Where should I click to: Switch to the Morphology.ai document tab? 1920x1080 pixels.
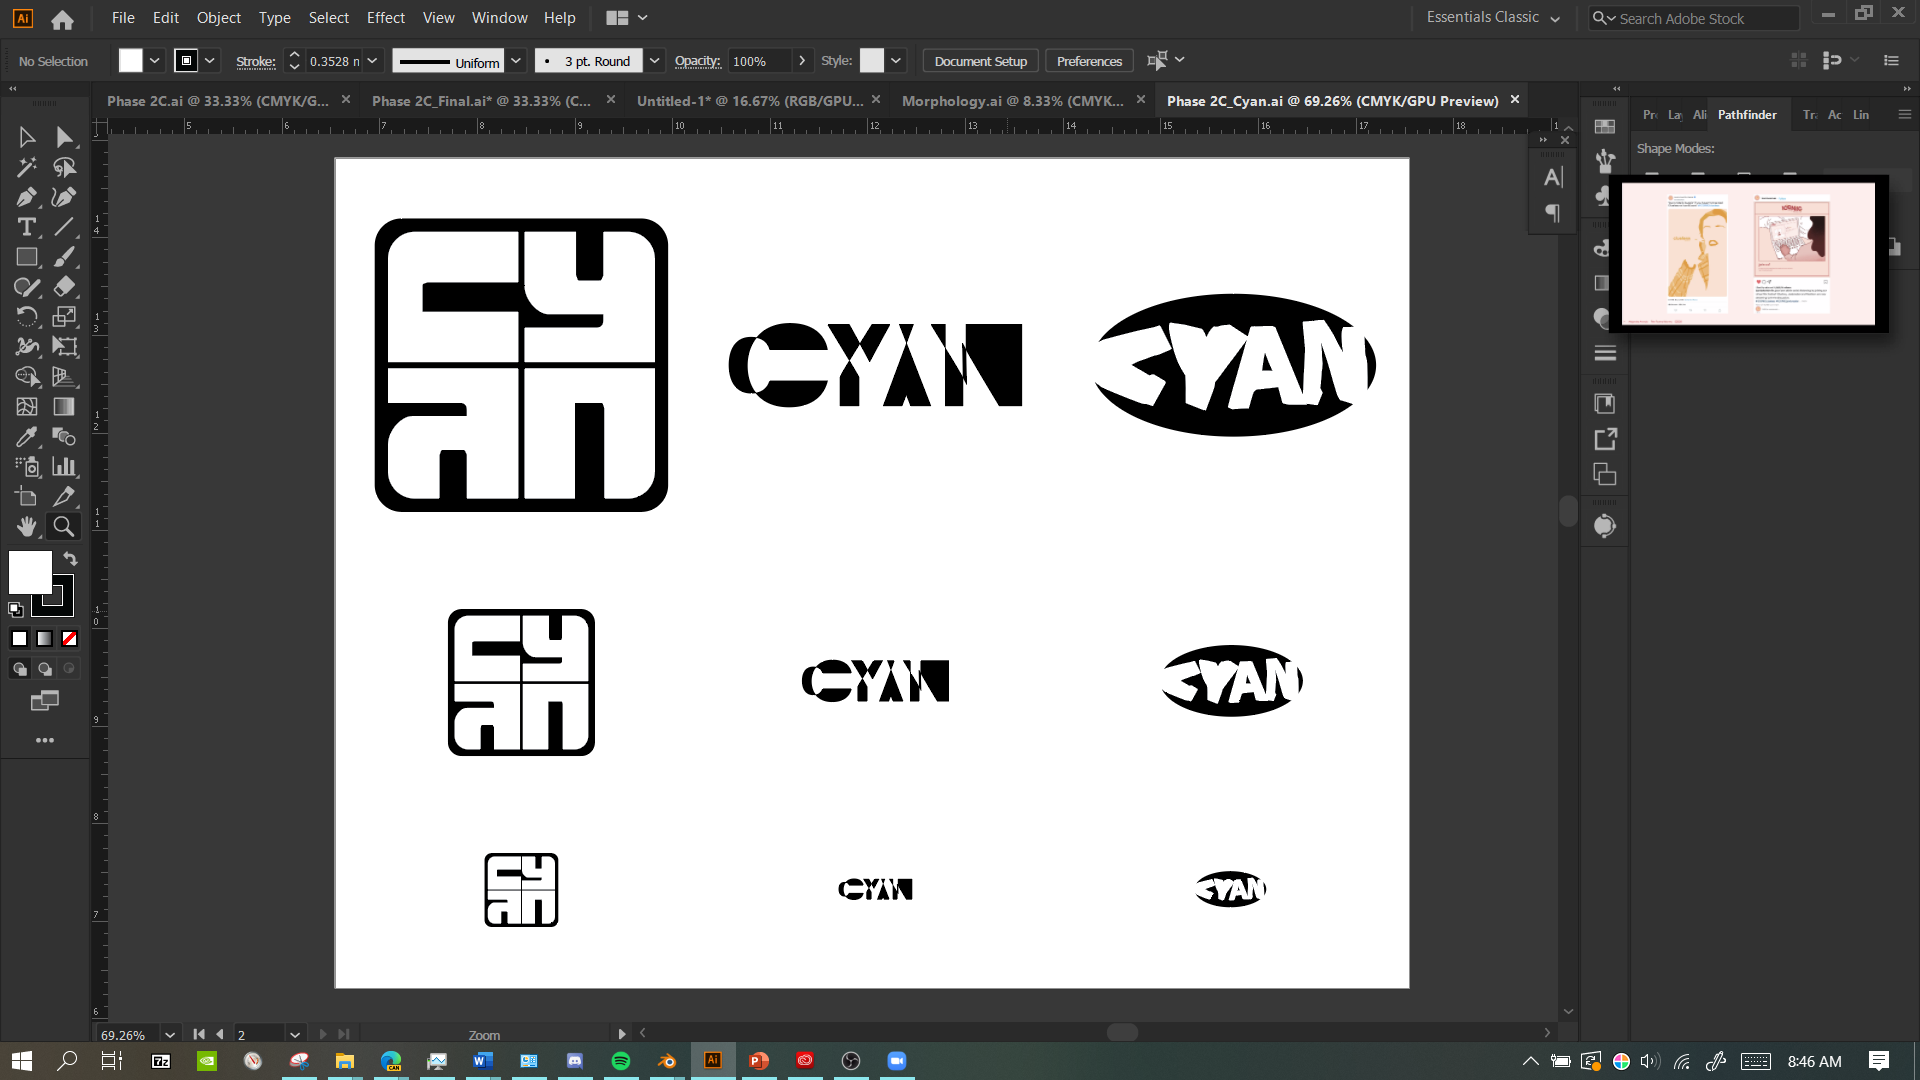tap(1012, 101)
